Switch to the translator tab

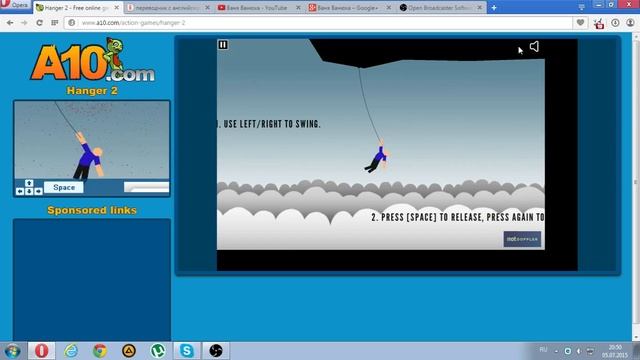[167, 8]
